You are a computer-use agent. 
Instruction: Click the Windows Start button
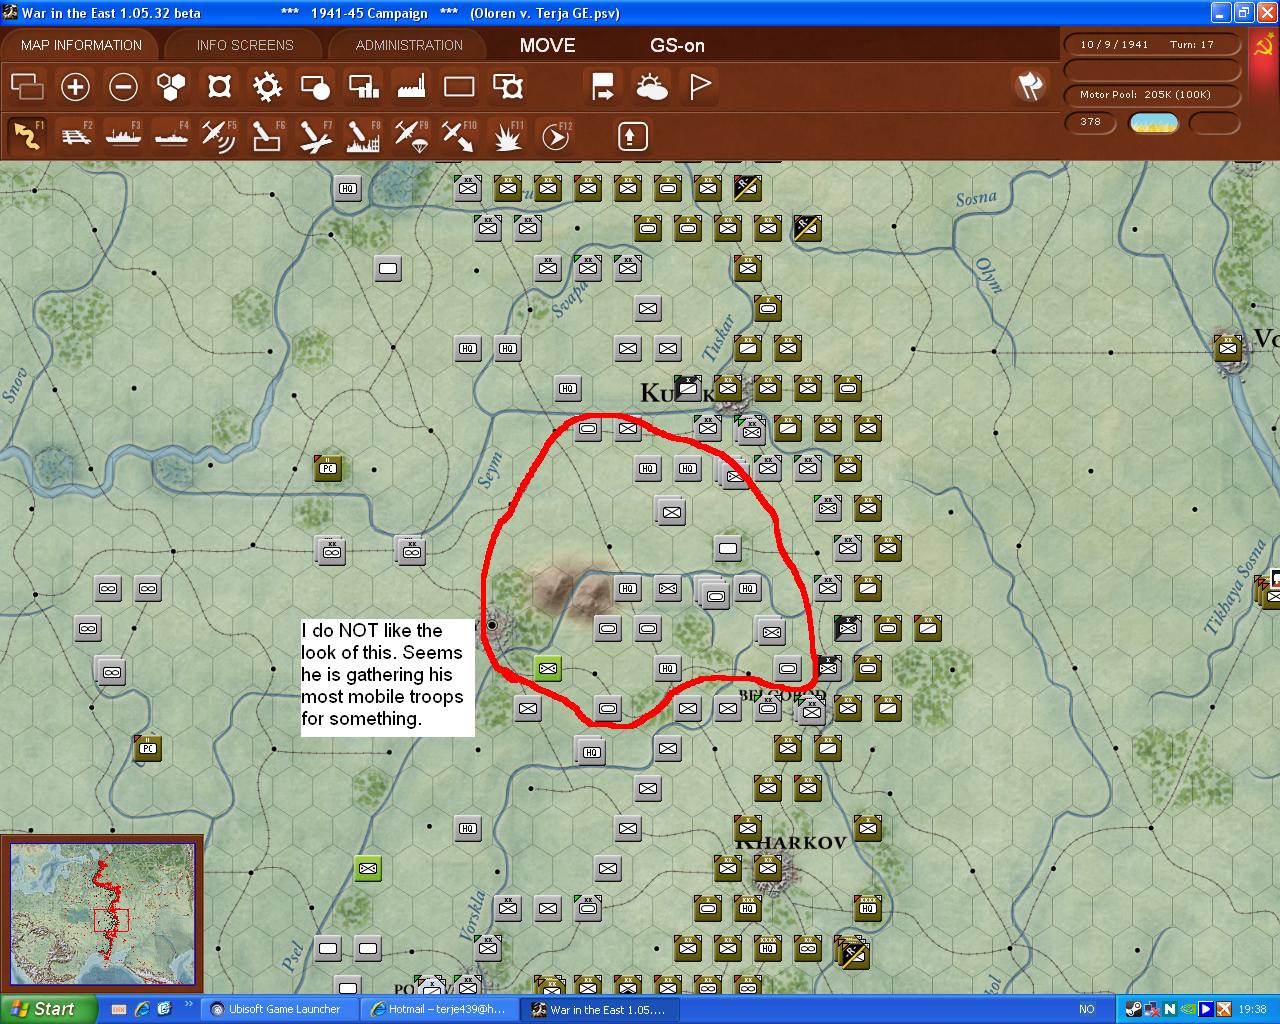pos(48,1009)
